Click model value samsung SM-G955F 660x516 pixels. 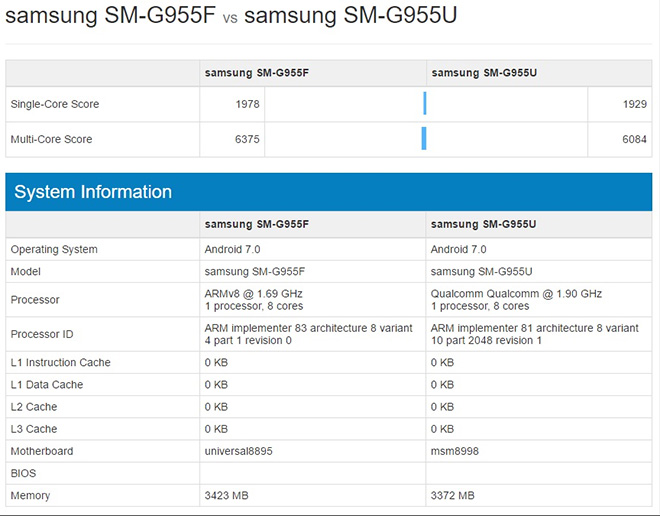255,271
